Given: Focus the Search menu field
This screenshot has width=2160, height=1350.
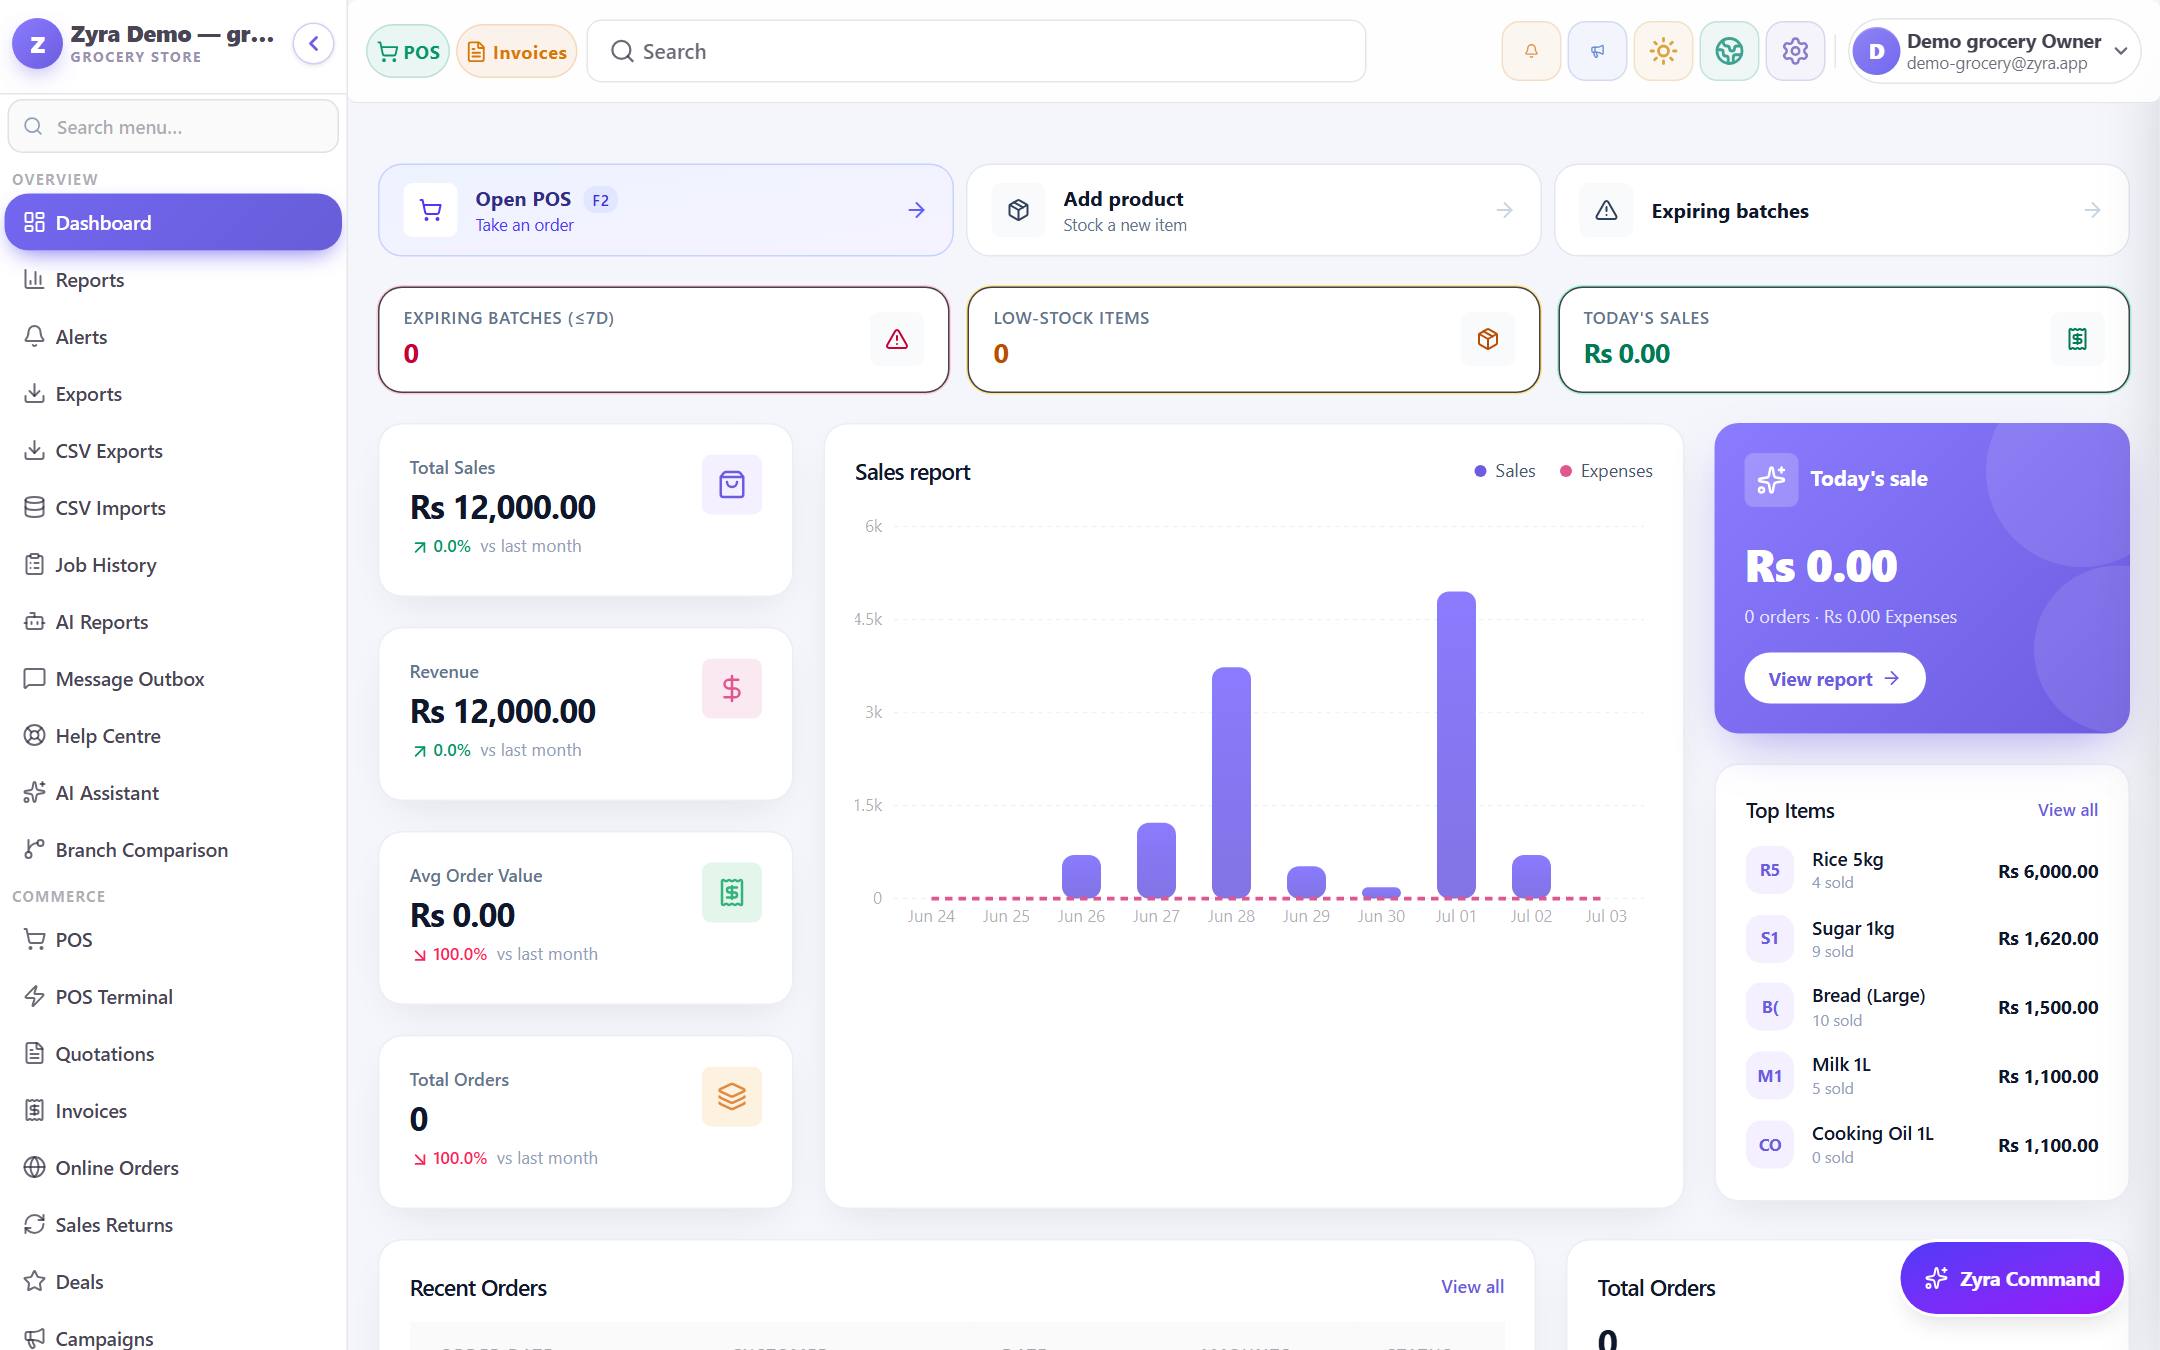Looking at the screenshot, I should pos(173,127).
